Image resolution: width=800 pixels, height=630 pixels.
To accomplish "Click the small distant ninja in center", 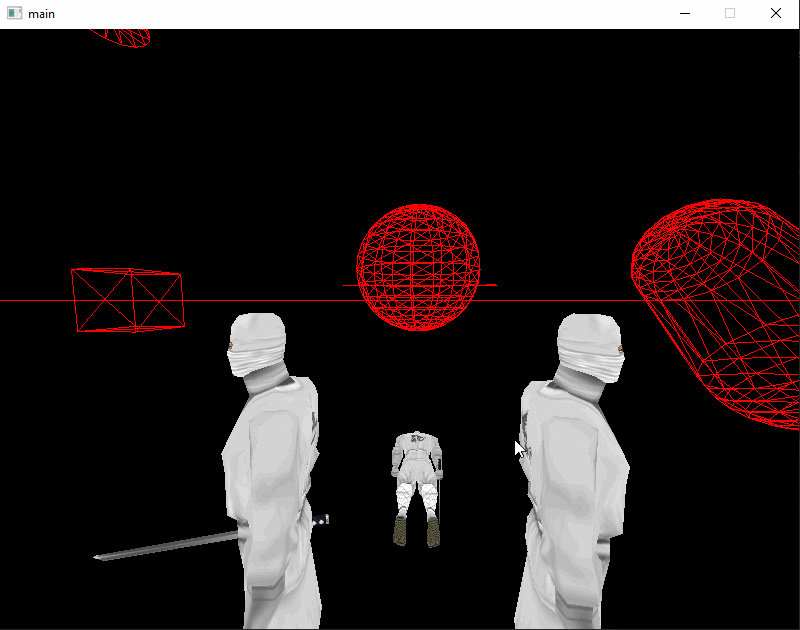I will [x=417, y=489].
